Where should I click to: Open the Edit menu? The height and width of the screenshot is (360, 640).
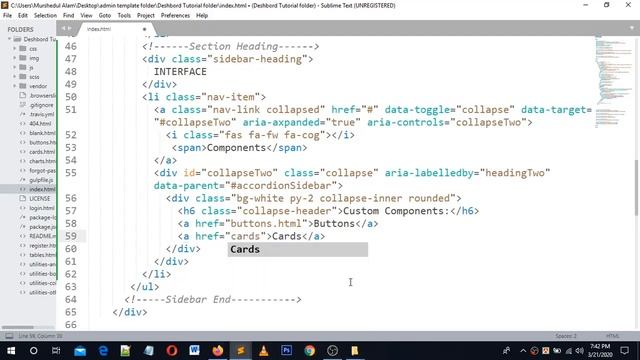(23, 16)
